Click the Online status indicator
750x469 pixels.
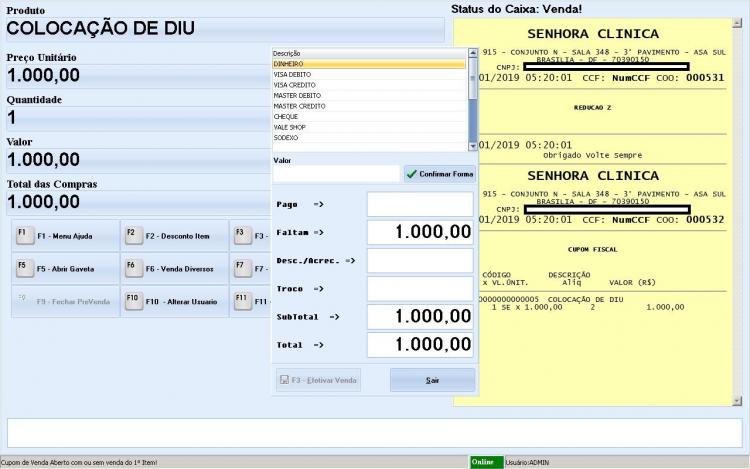click(x=486, y=462)
